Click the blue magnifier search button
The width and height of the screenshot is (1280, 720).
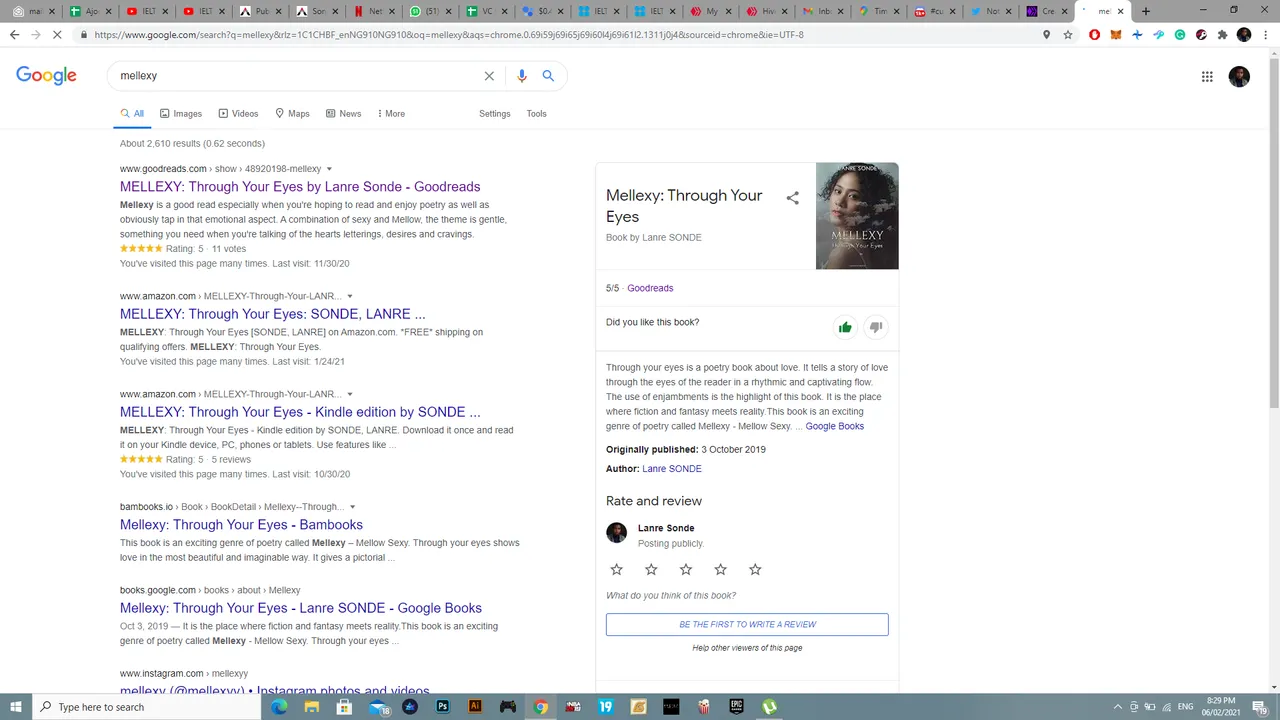[x=548, y=76]
